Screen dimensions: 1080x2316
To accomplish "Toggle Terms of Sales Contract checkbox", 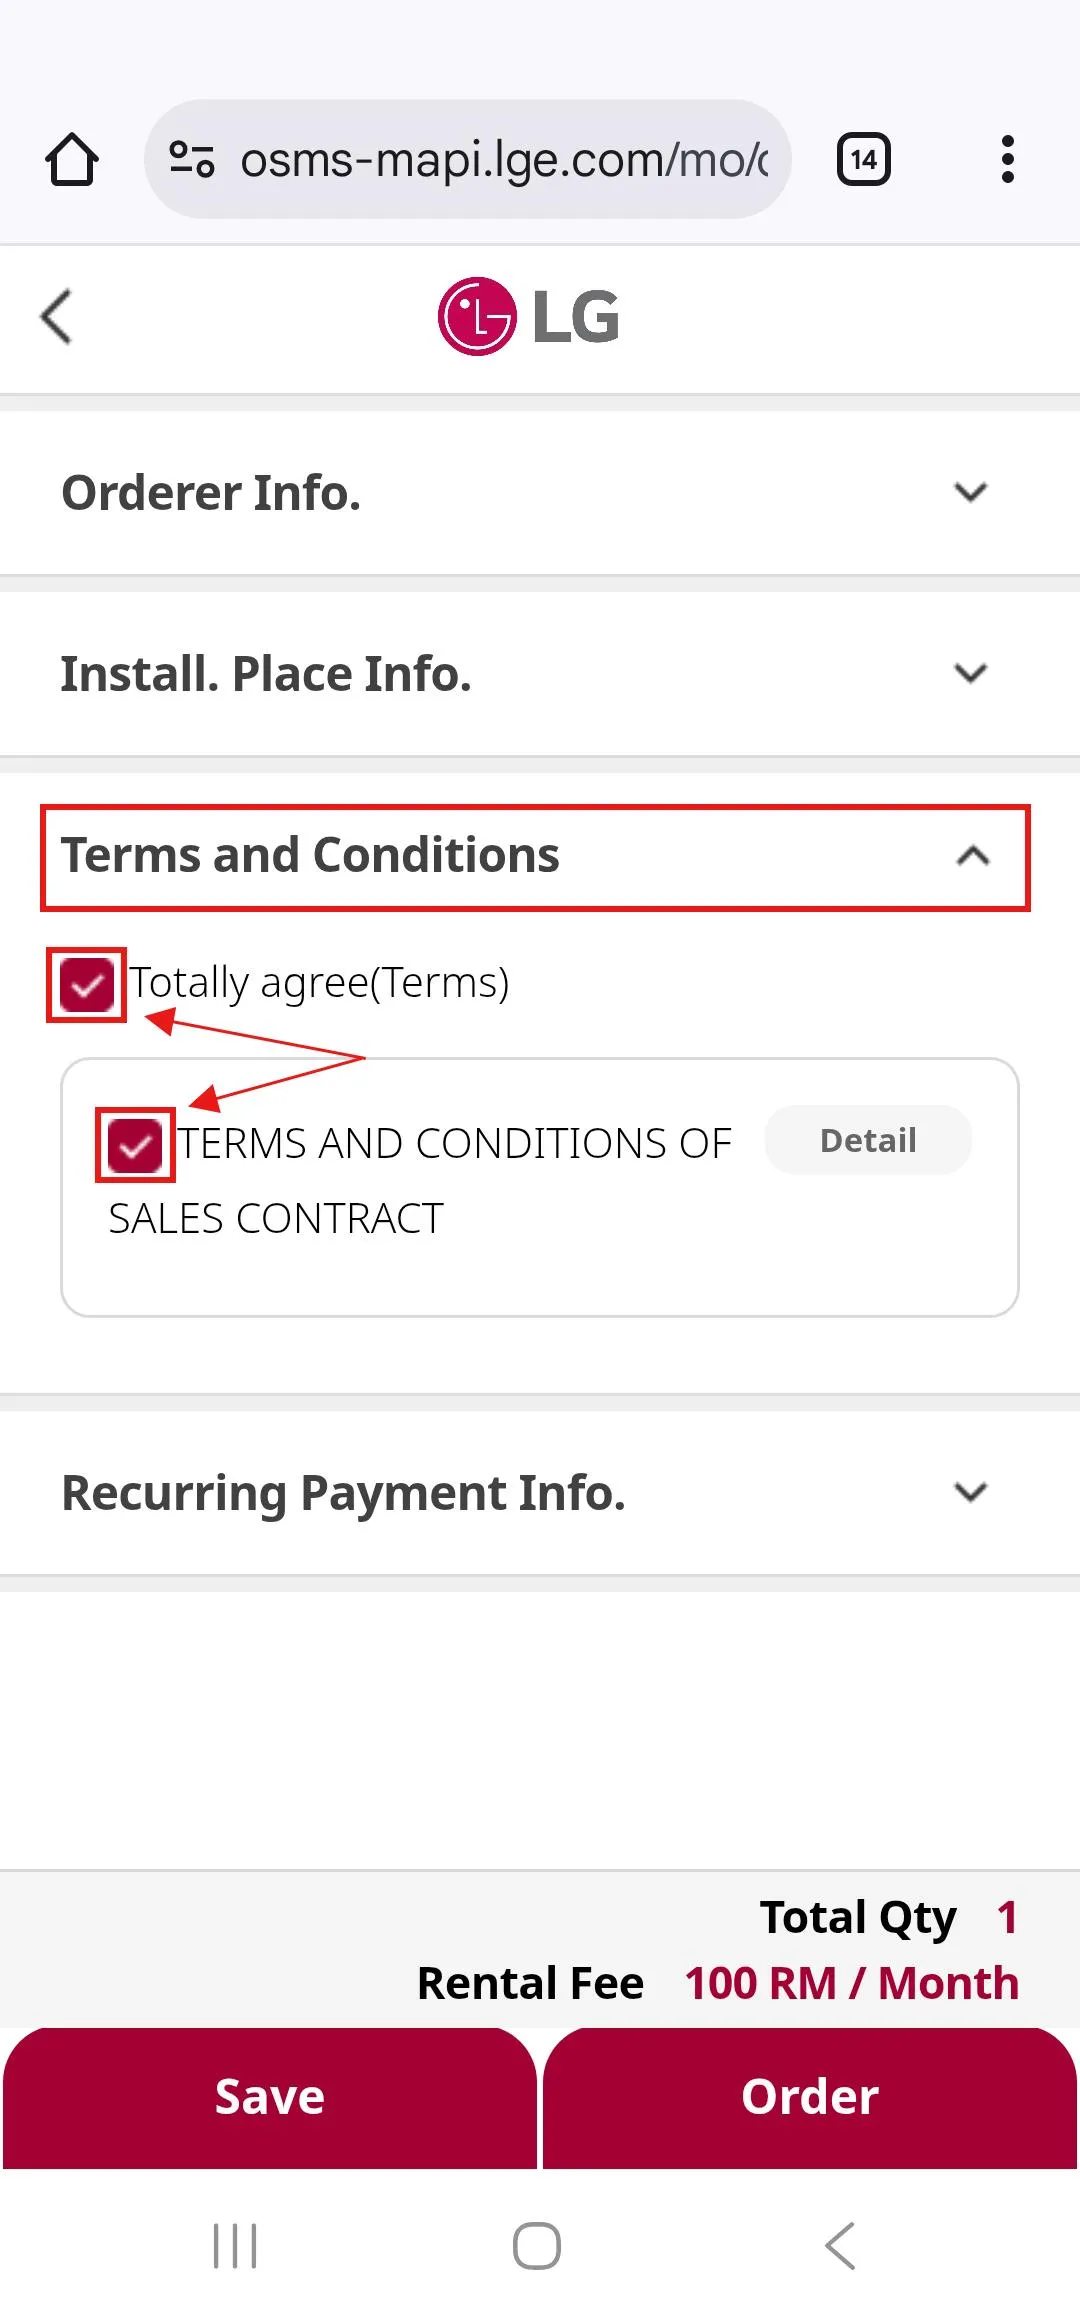I will [135, 1145].
